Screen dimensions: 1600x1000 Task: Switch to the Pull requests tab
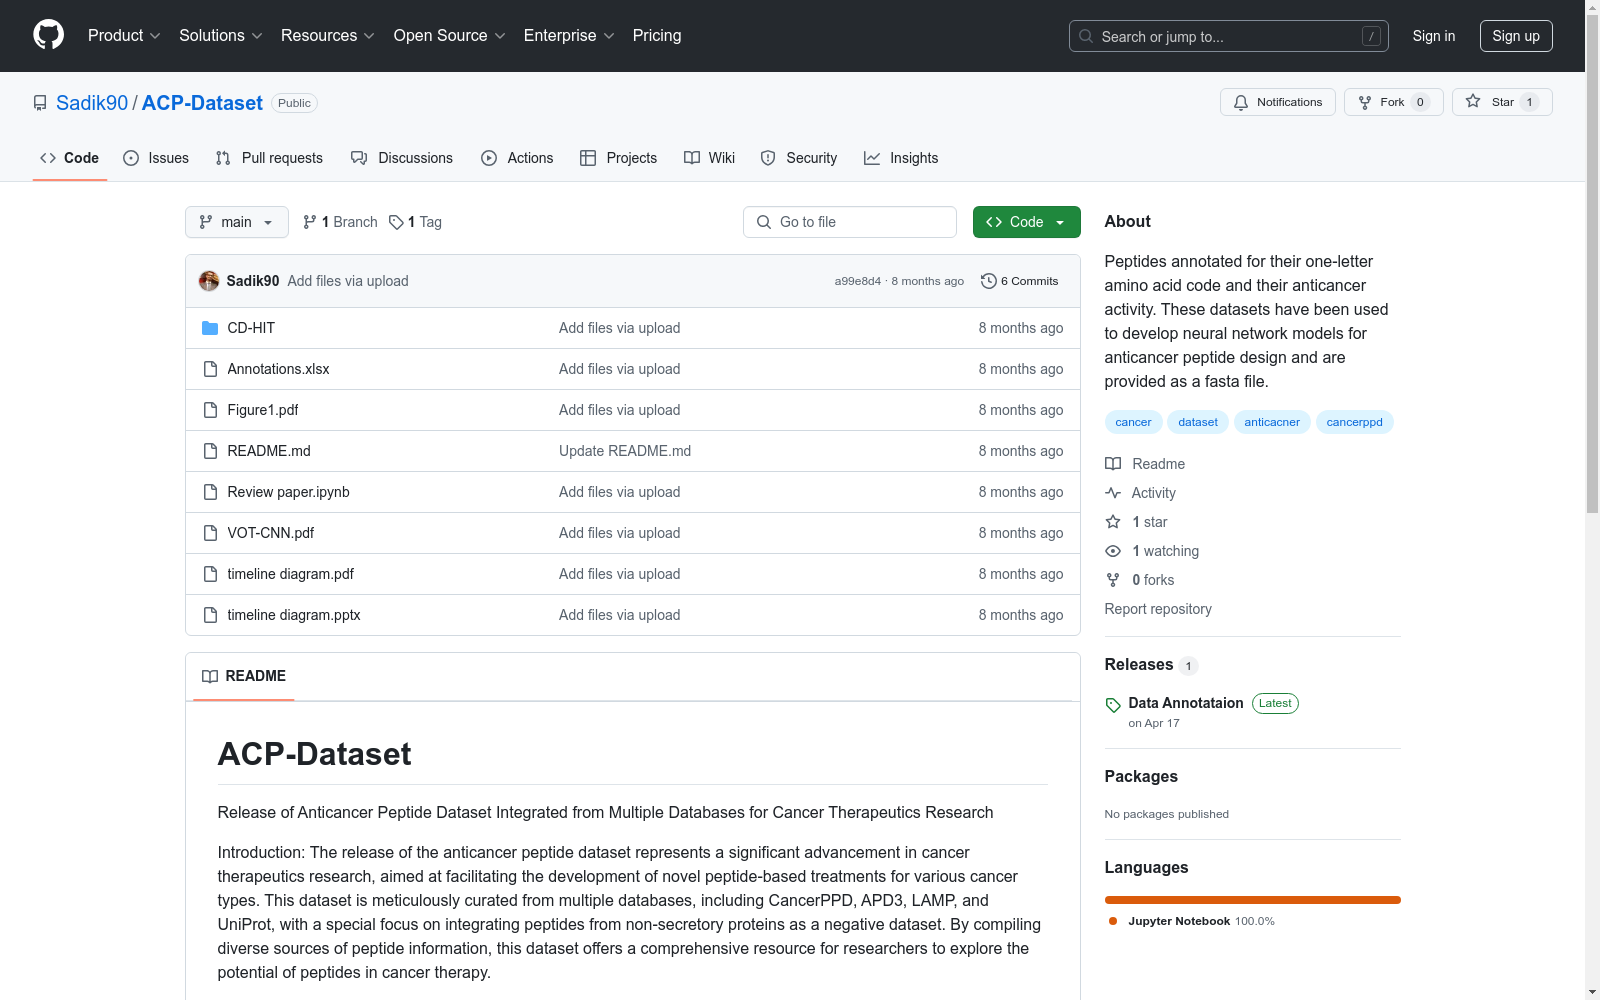269,158
